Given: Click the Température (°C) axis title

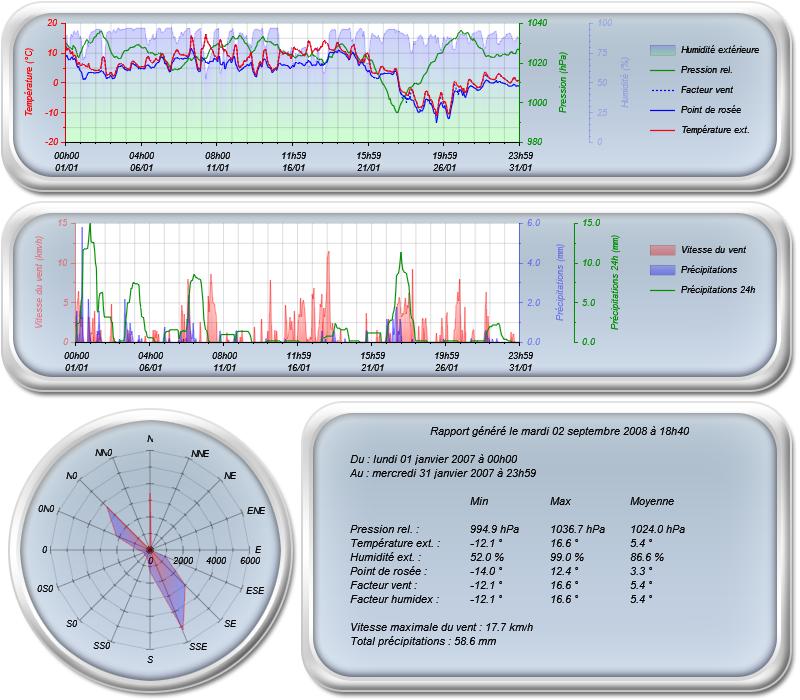Looking at the screenshot, I should [29, 82].
